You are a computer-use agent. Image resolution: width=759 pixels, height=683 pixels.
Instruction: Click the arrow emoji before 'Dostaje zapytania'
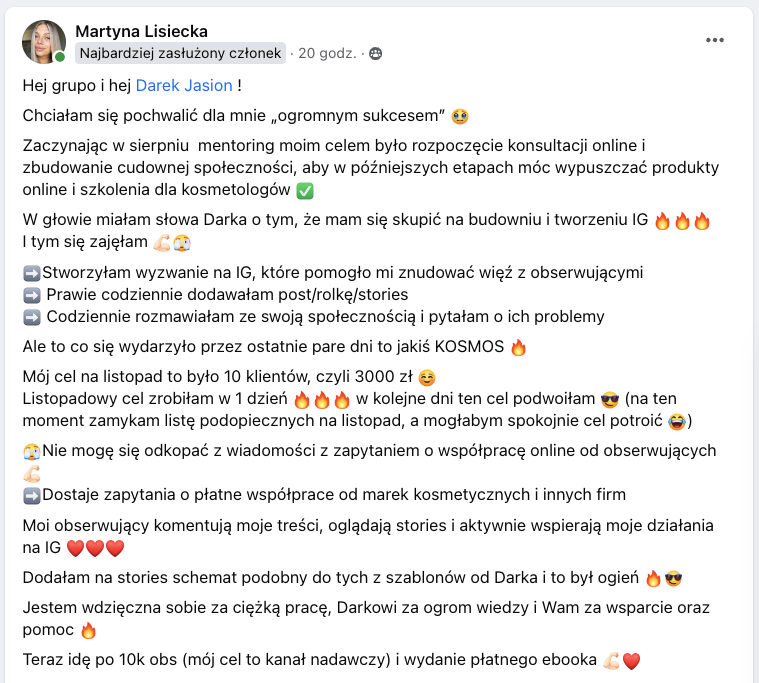point(31,495)
